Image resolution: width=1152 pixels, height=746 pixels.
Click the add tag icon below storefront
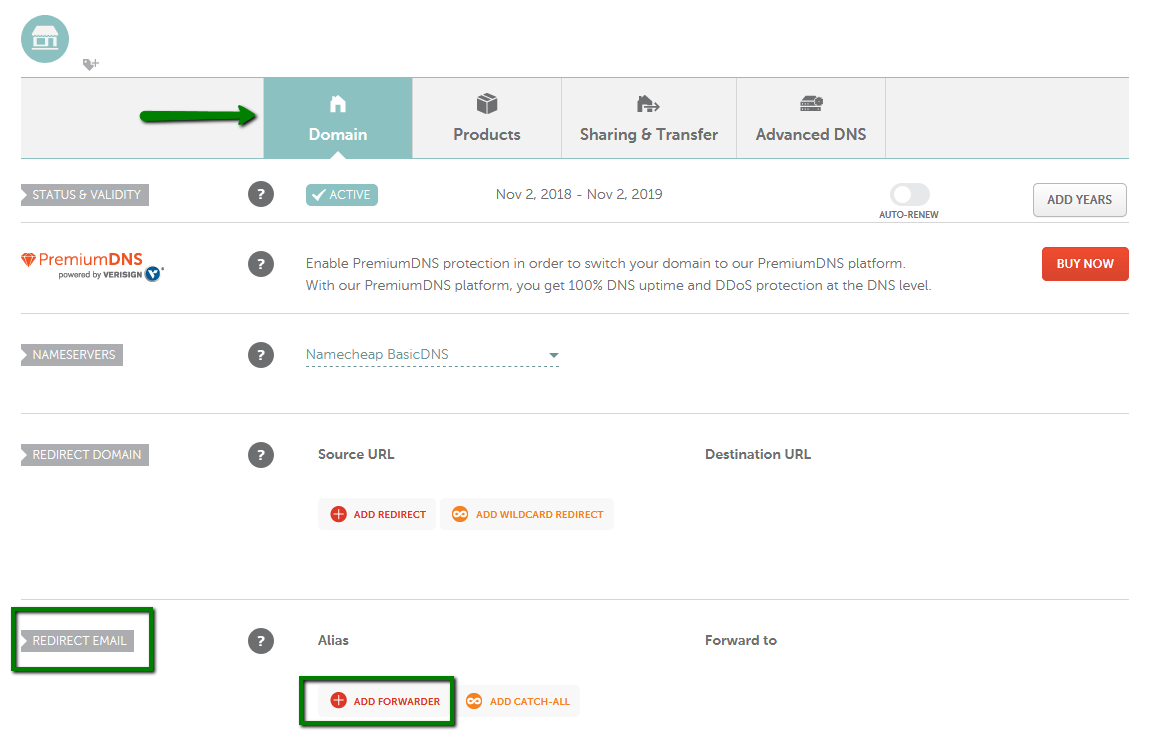coord(90,65)
